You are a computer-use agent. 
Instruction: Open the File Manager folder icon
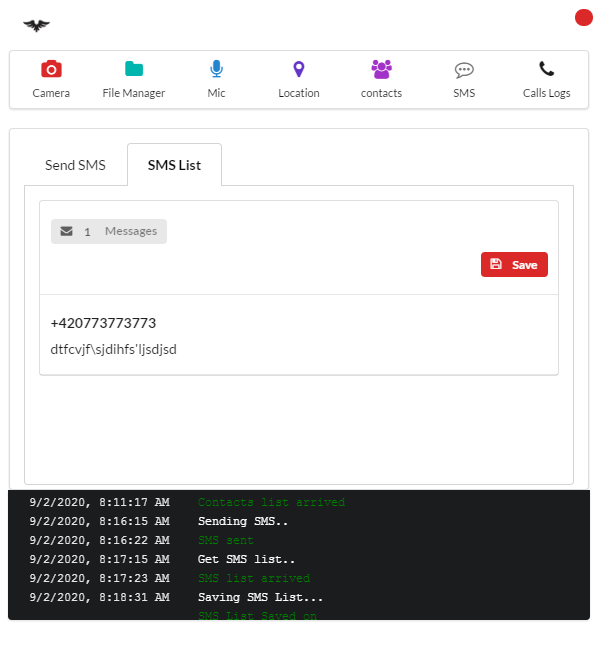pos(134,69)
